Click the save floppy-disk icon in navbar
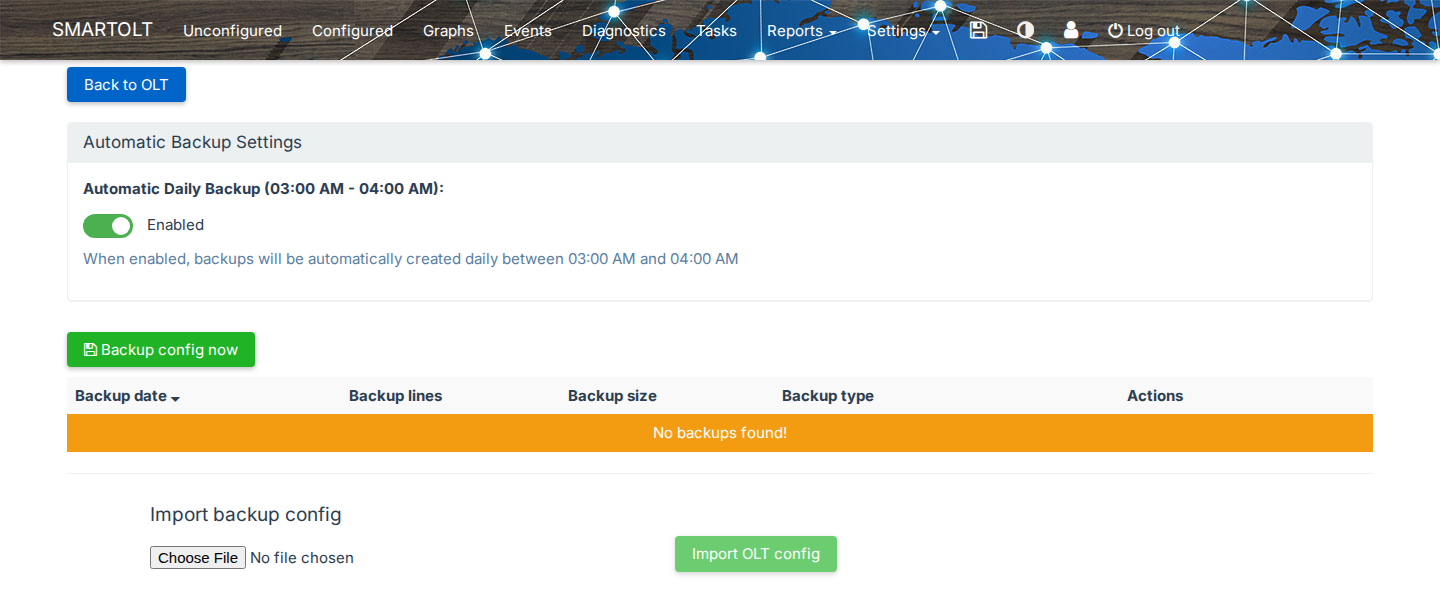 (x=979, y=30)
